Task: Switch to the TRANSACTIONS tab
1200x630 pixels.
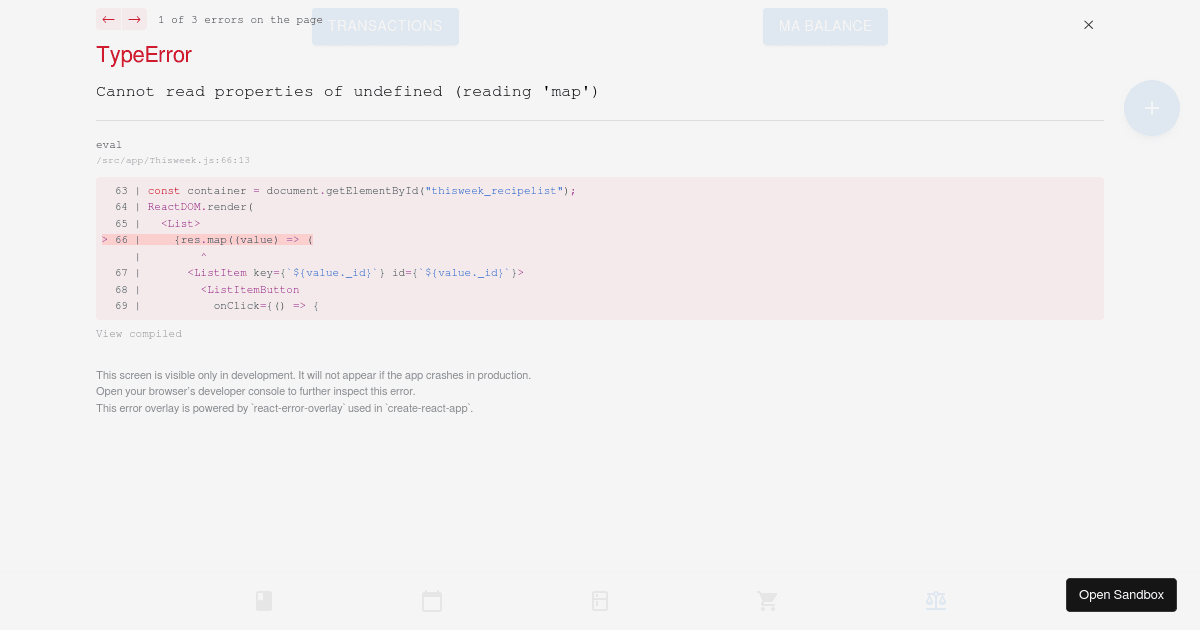Action: coord(386,27)
